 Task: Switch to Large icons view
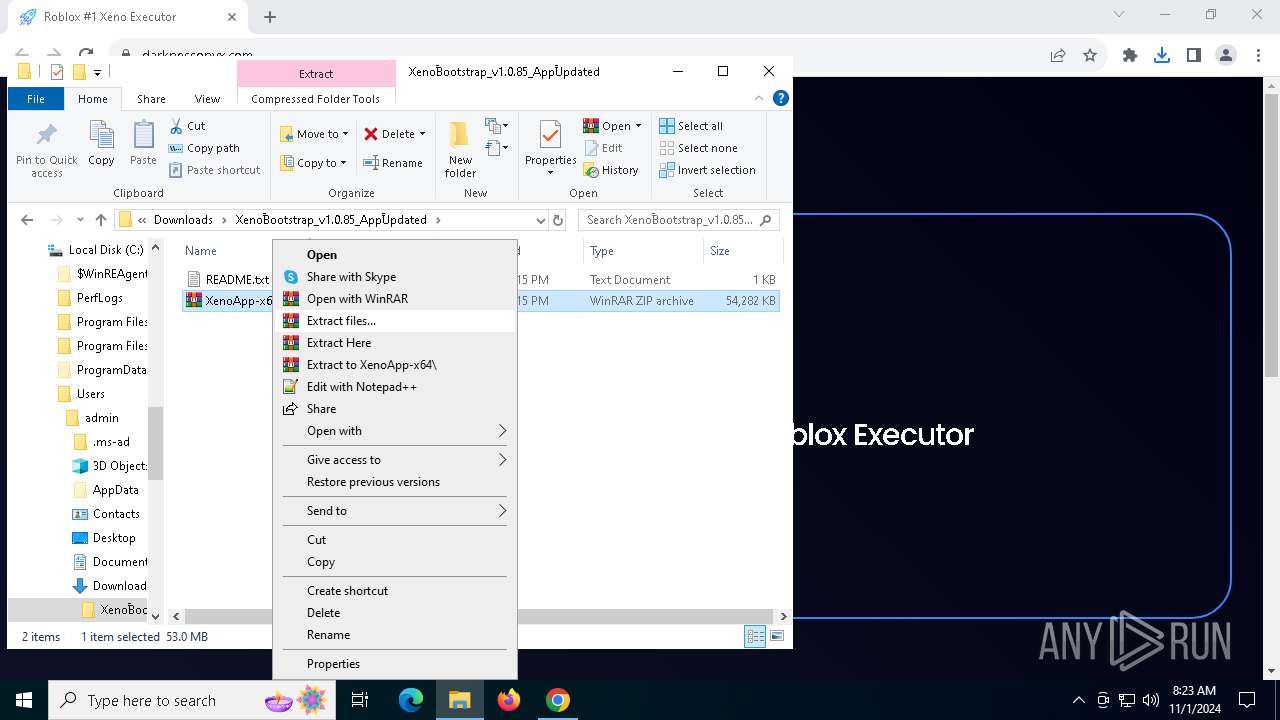(x=777, y=636)
